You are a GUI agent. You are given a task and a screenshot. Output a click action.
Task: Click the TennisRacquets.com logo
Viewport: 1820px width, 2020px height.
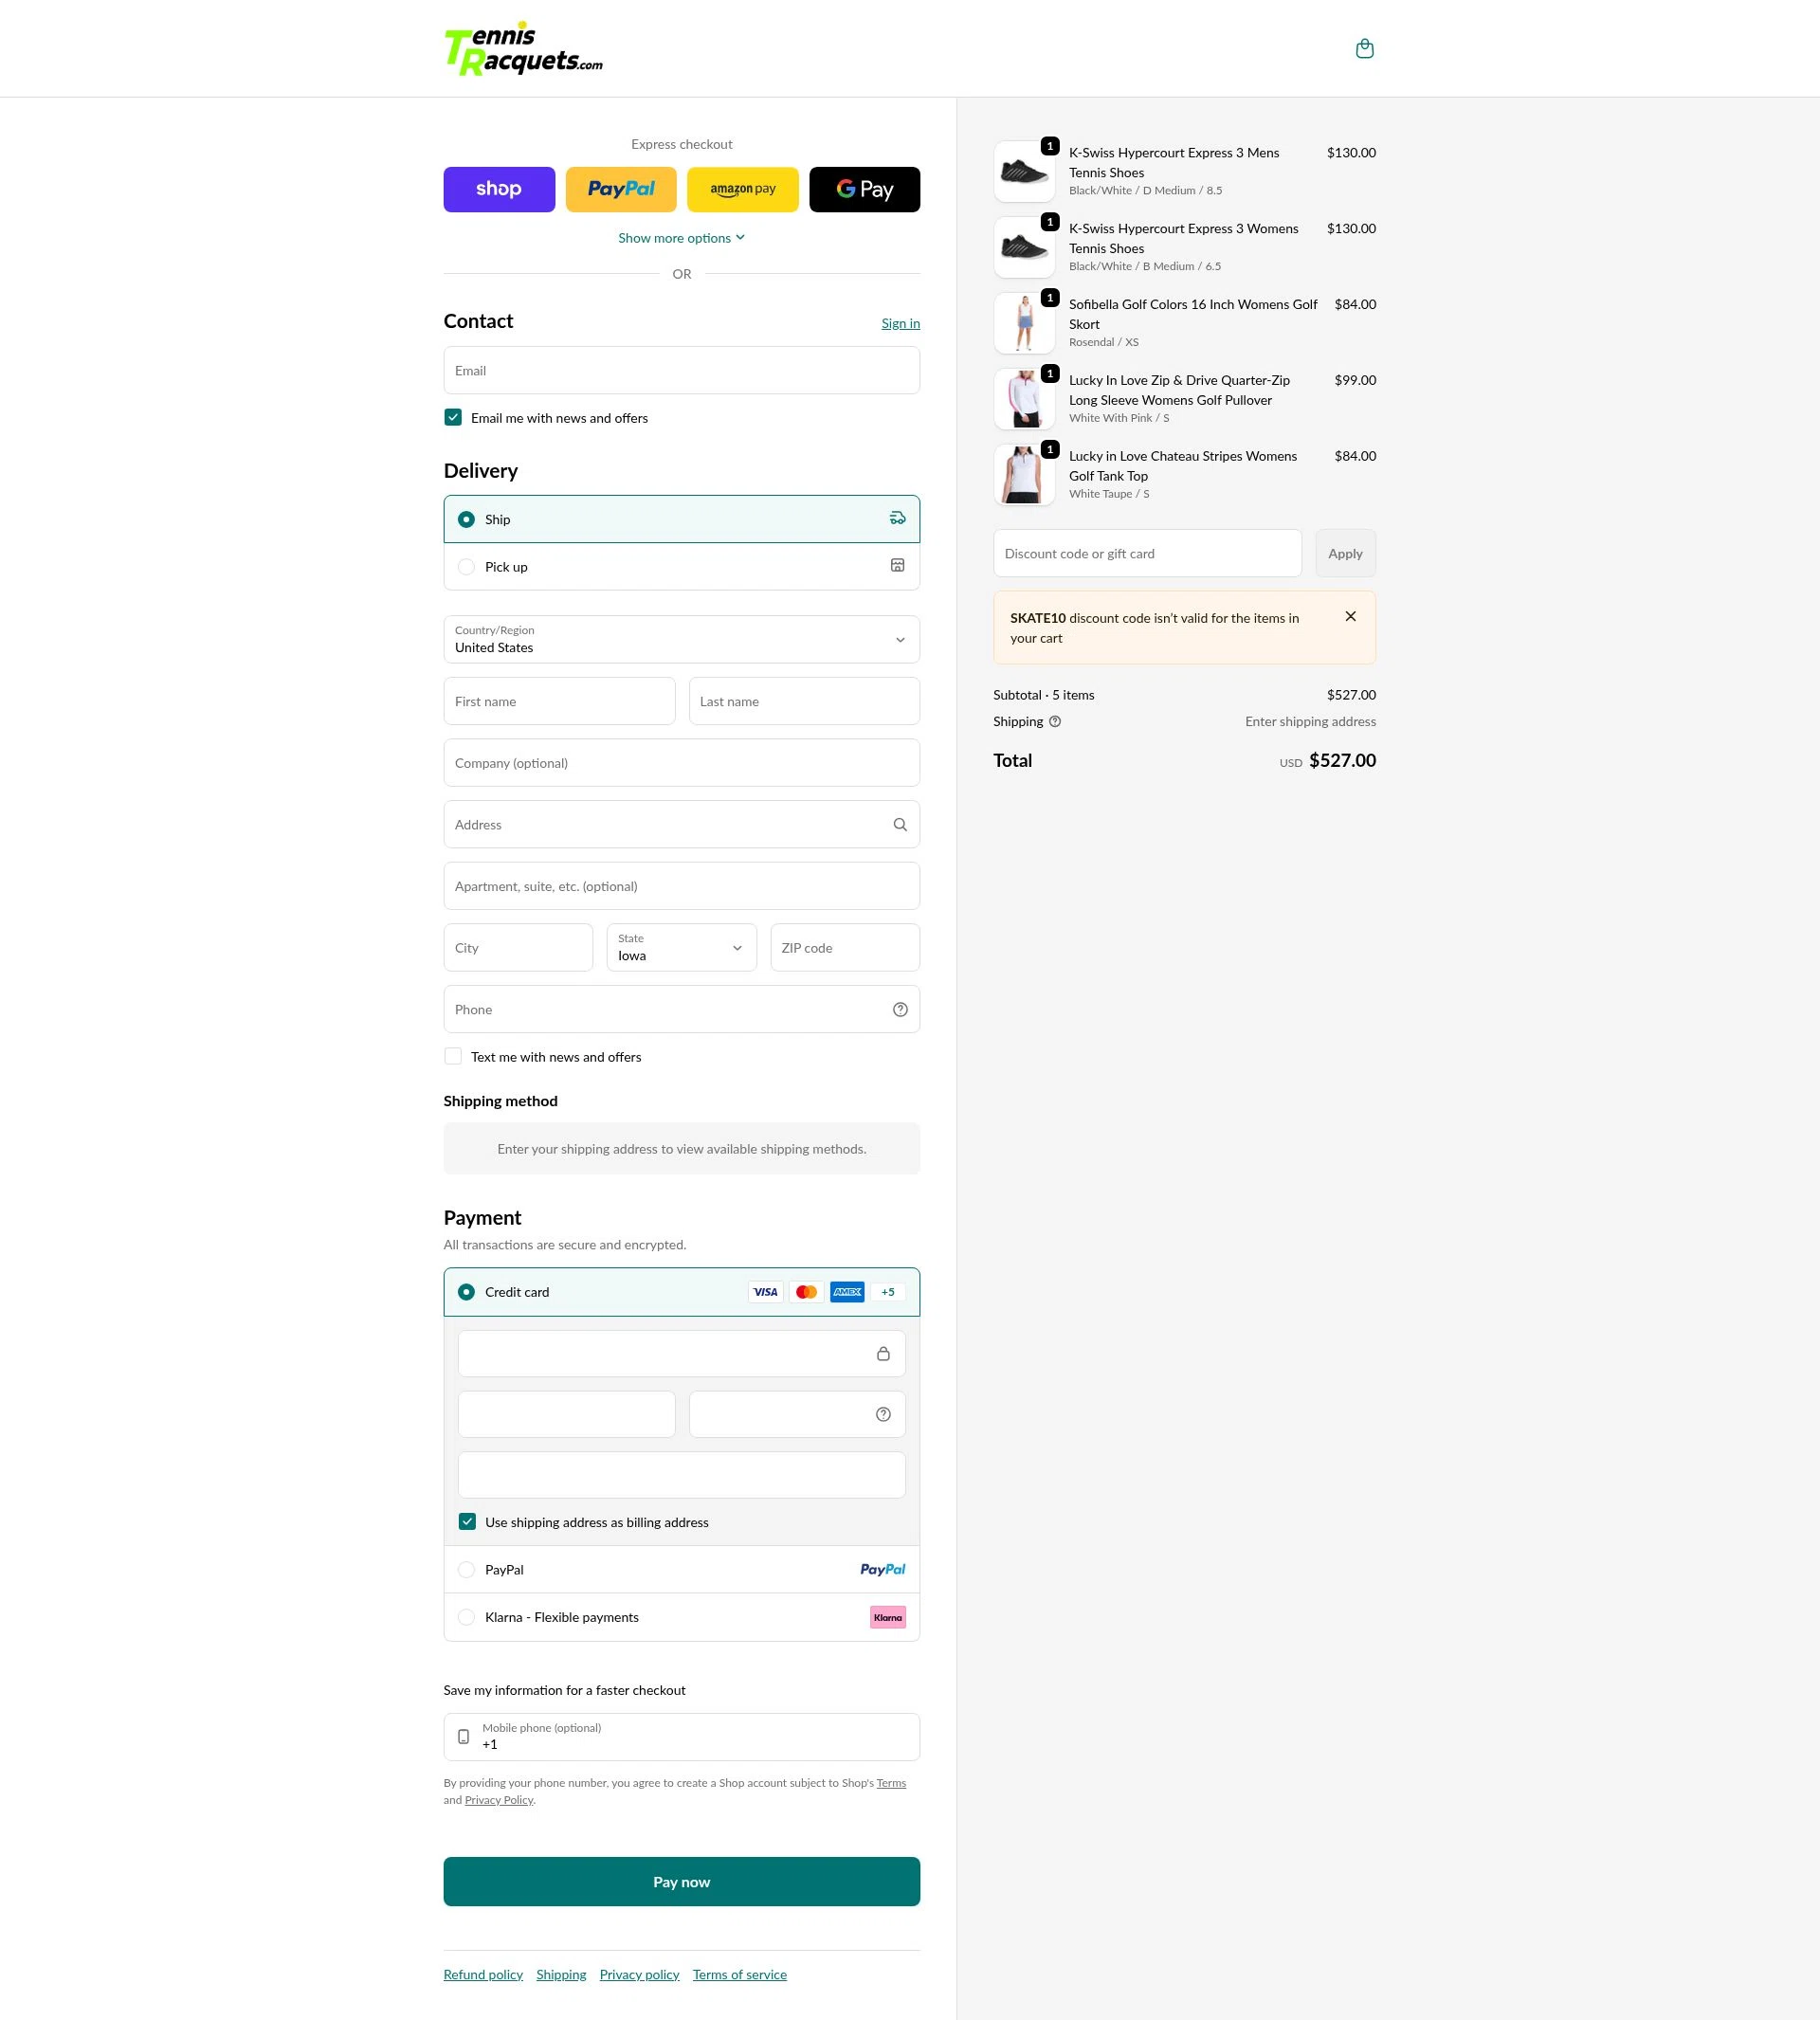click(523, 49)
